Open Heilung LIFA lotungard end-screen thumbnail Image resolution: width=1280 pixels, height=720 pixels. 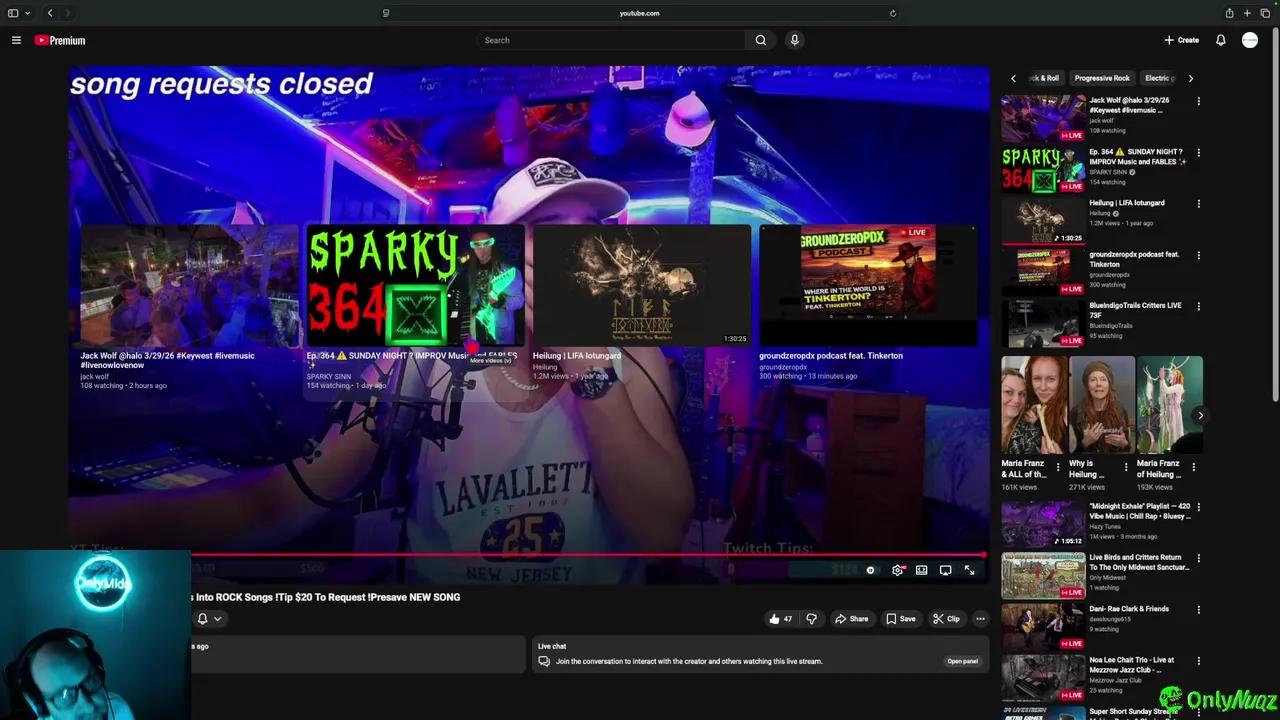pyautogui.click(x=642, y=286)
